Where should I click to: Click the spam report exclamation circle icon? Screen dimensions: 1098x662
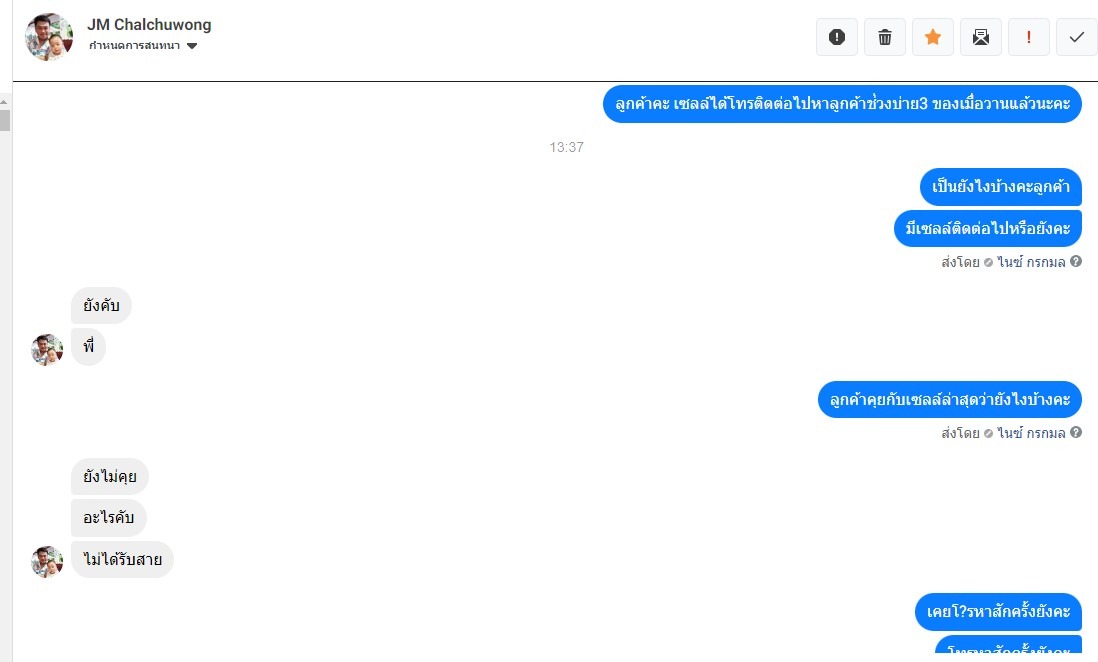[x=837, y=37]
